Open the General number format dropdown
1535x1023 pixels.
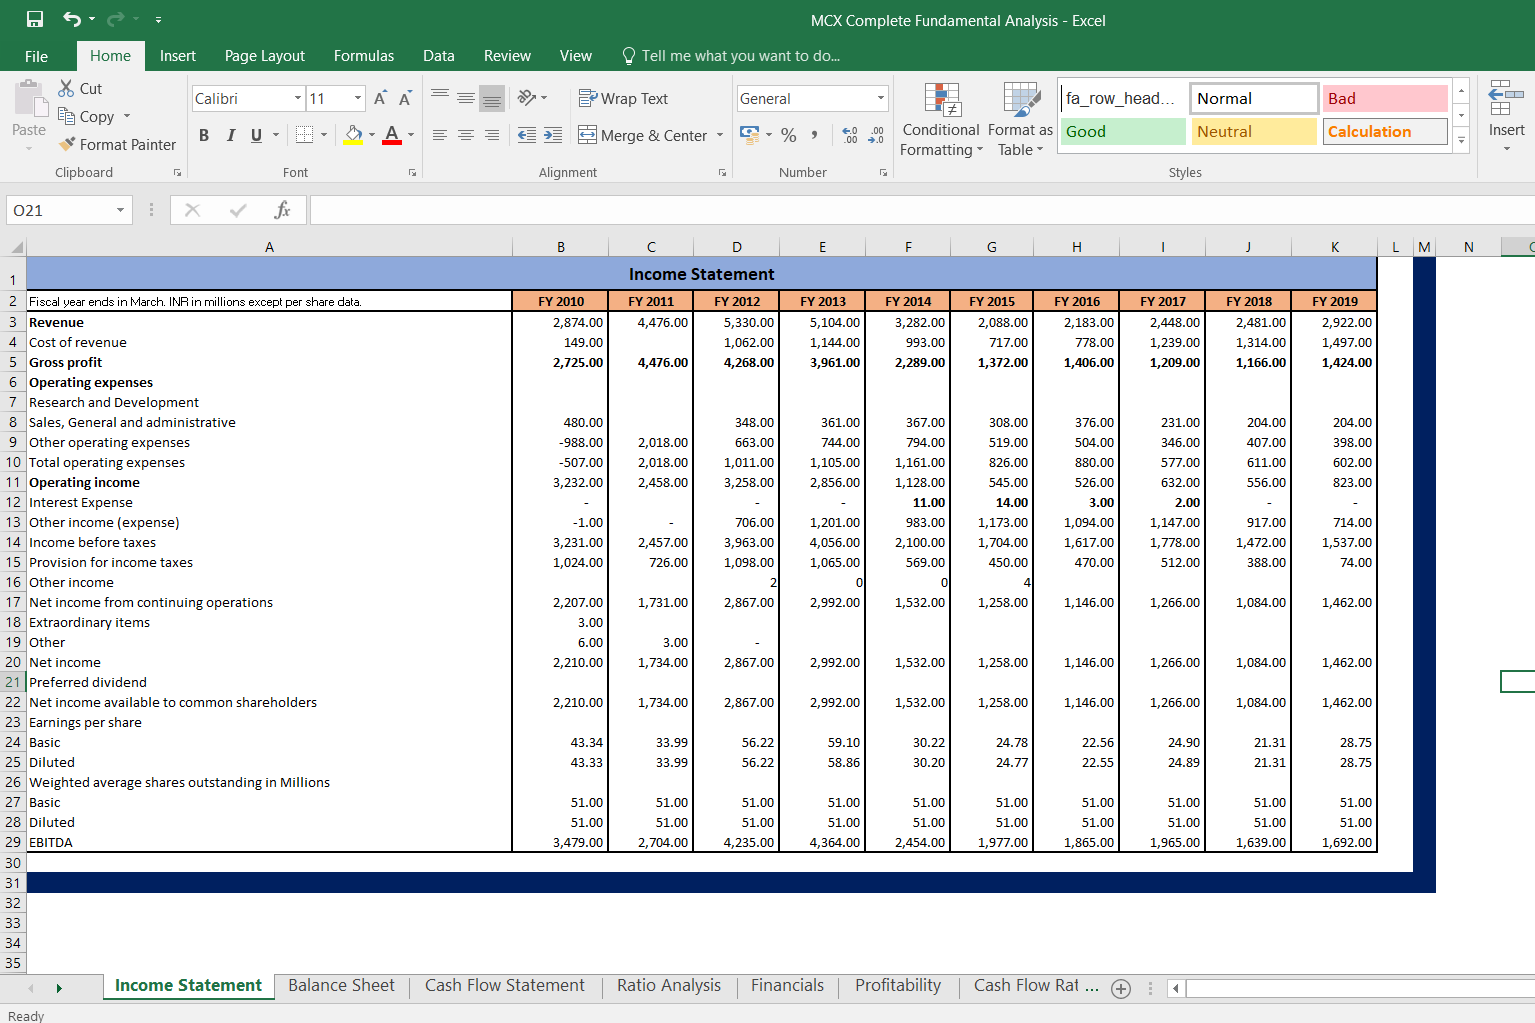coord(881,98)
